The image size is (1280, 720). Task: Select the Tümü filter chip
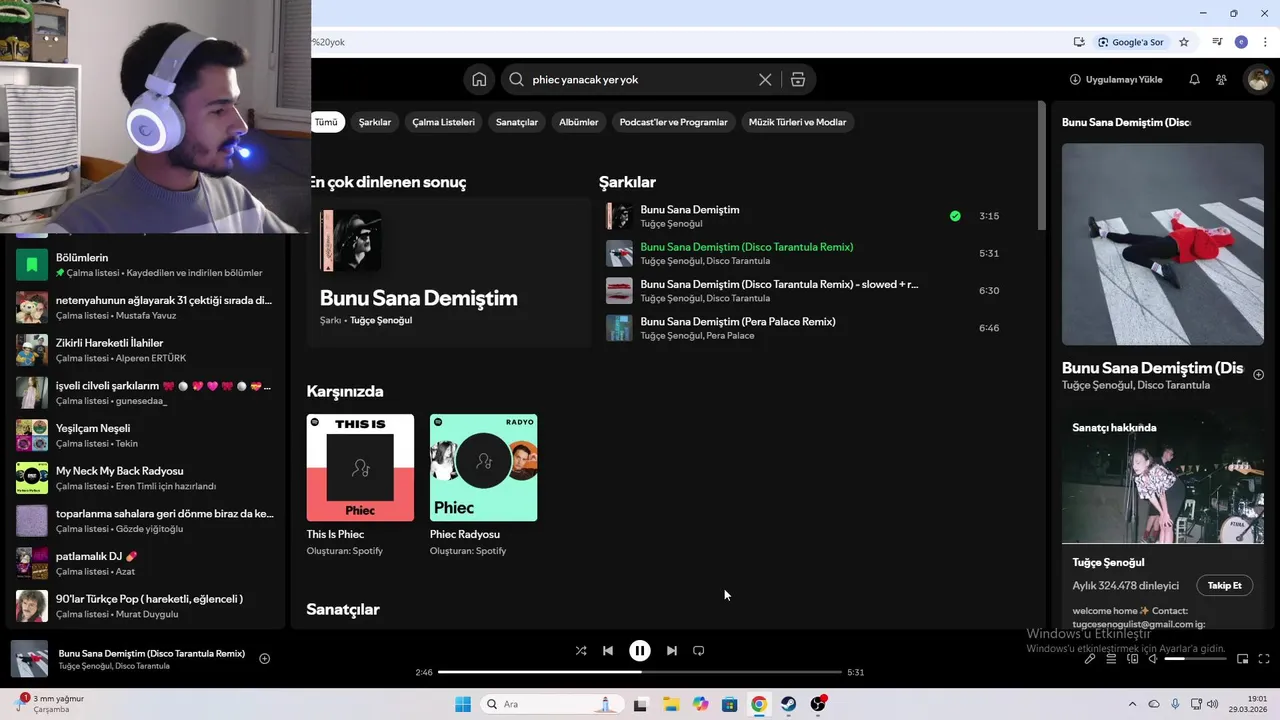pos(326,122)
